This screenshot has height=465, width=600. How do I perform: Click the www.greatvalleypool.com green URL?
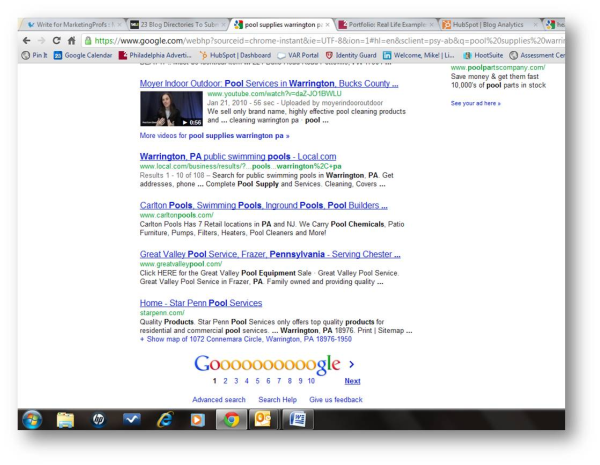coord(181,264)
